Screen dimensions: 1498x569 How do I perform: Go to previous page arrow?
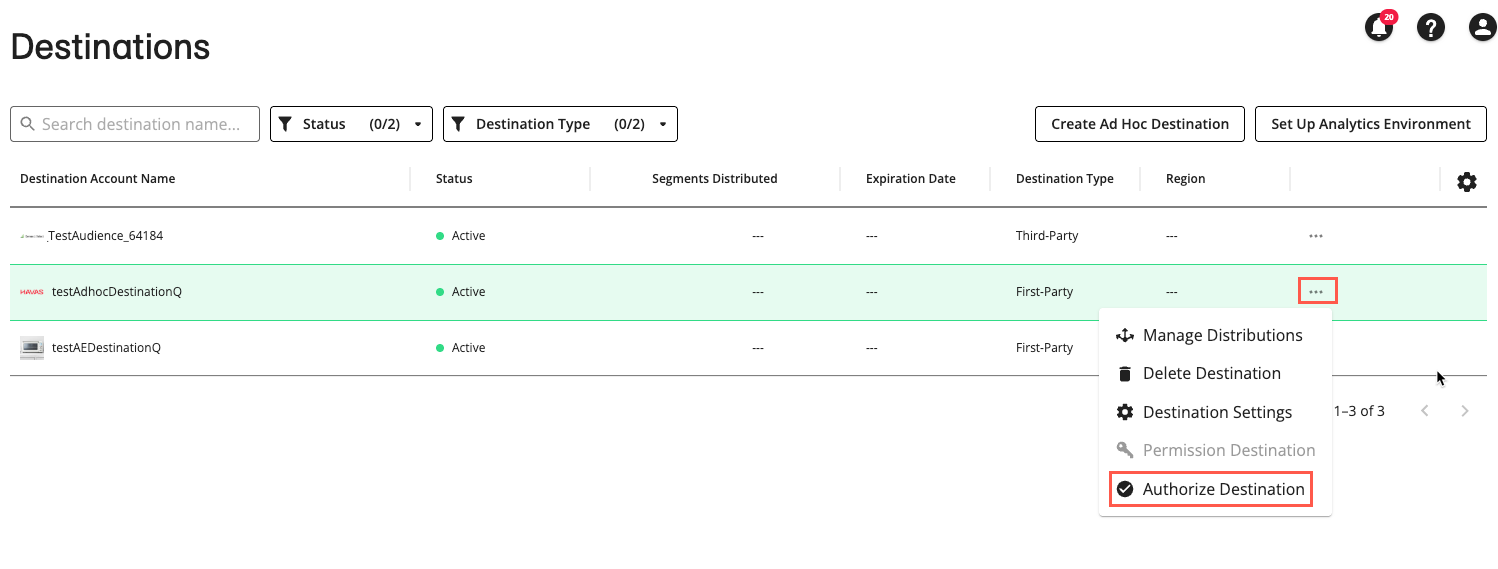(x=1425, y=411)
